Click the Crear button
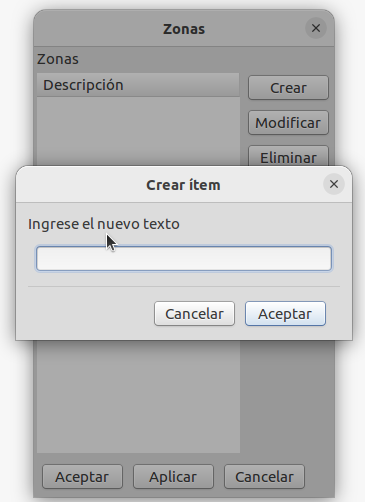The image size is (365, 502). [288, 88]
